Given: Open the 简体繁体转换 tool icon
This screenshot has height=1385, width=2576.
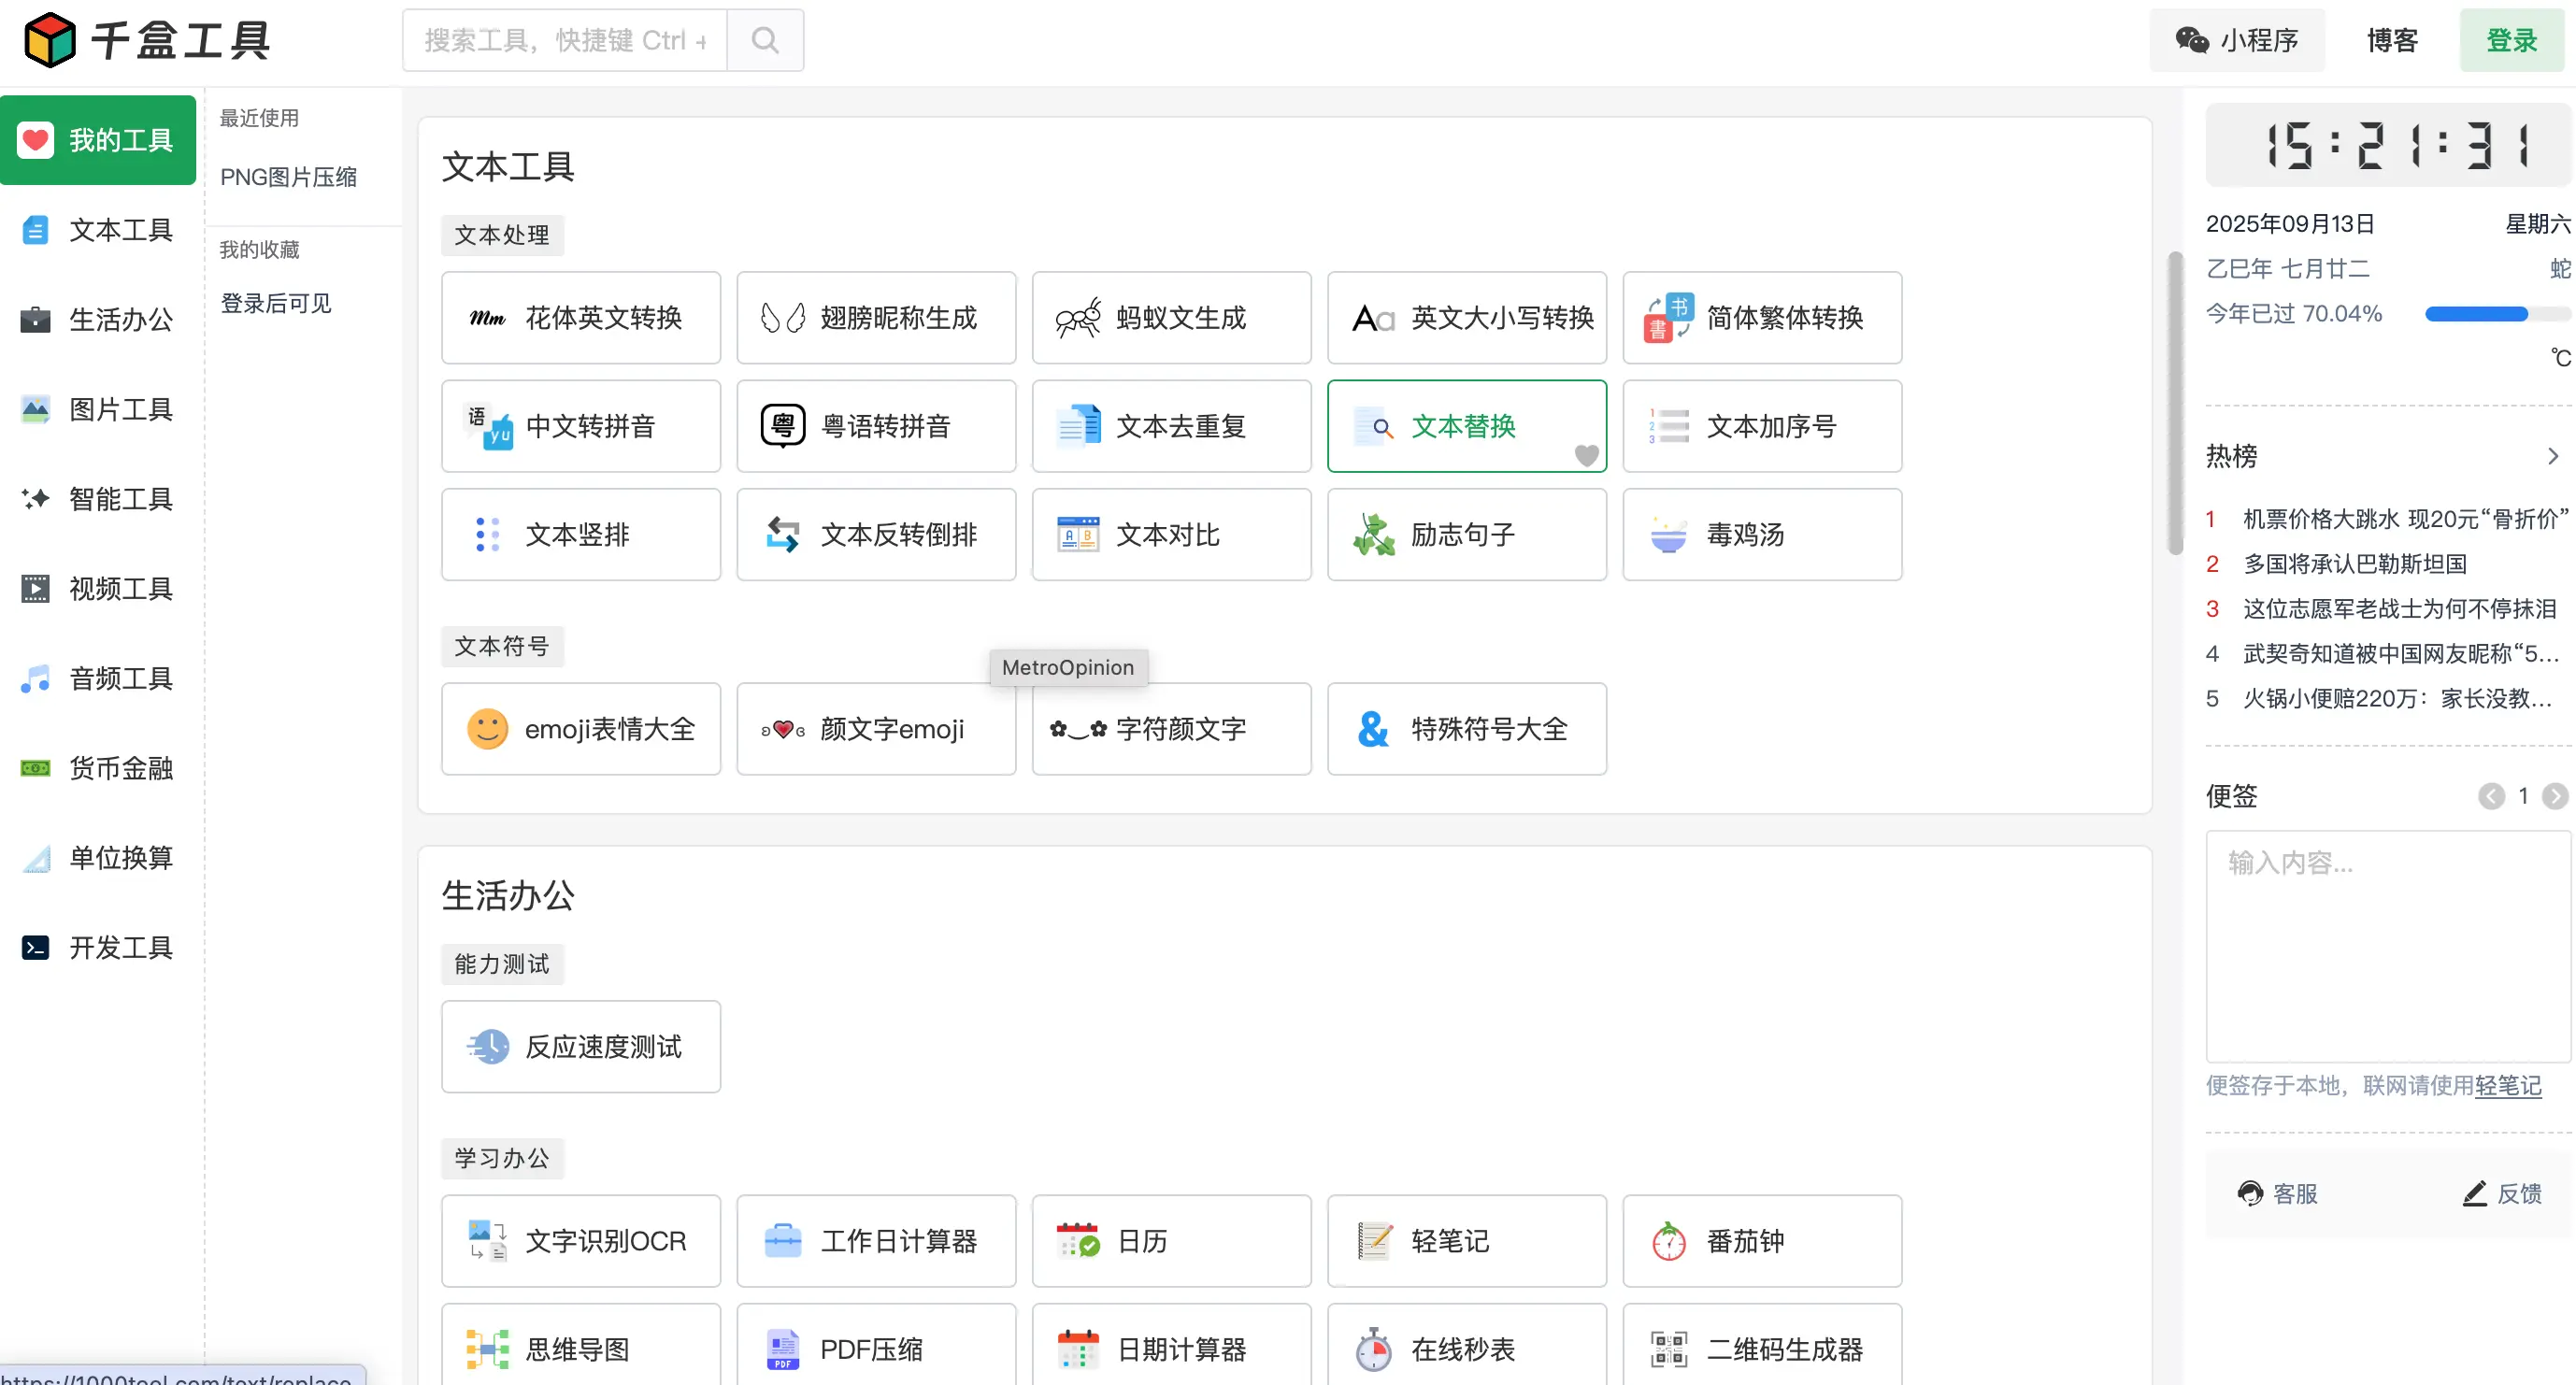Looking at the screenshot, I should 1668,318.
